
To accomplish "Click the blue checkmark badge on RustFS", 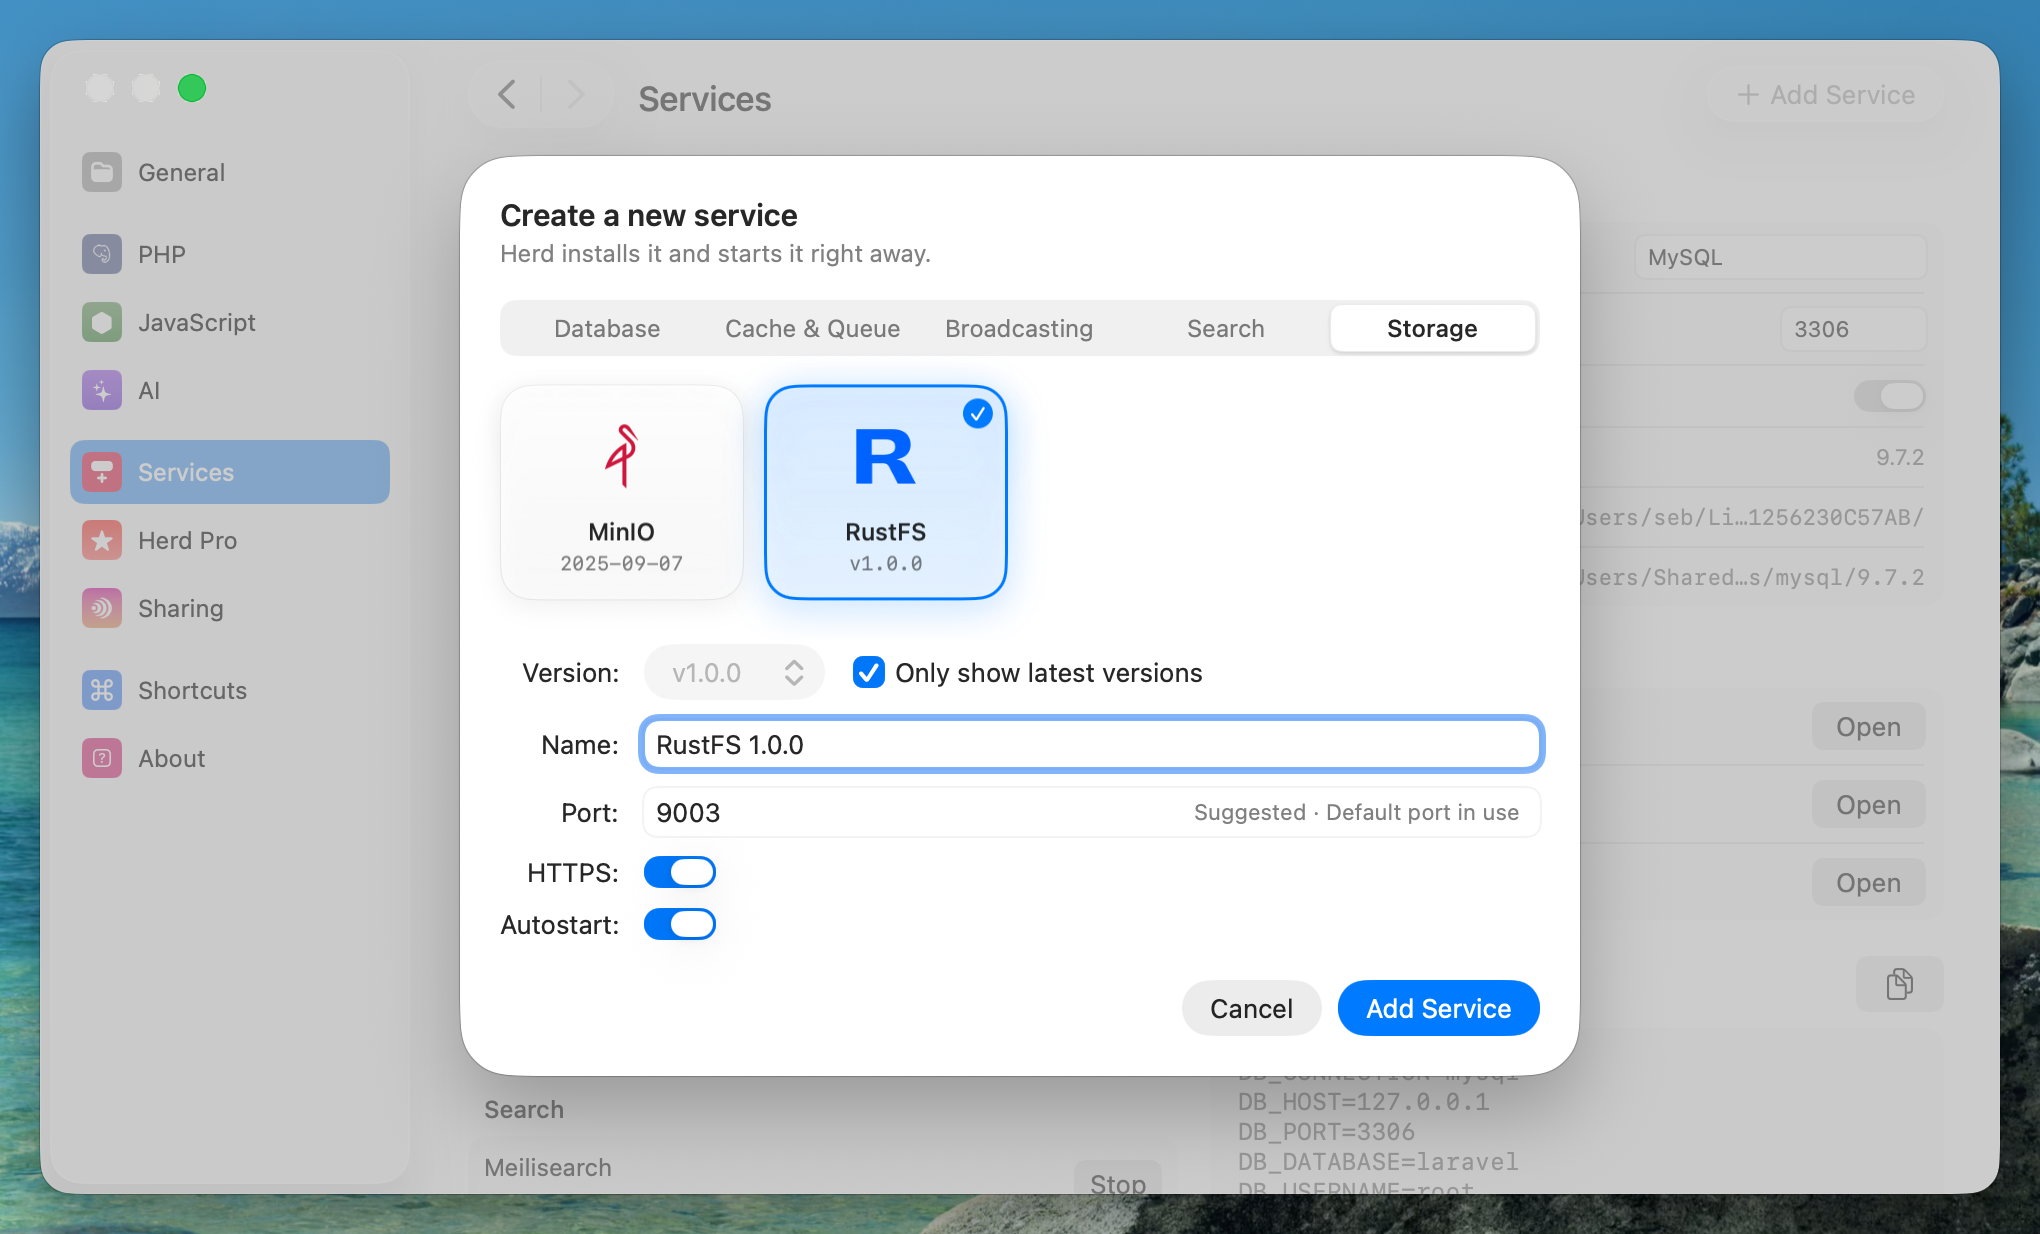I will click(x=977, y=413).
